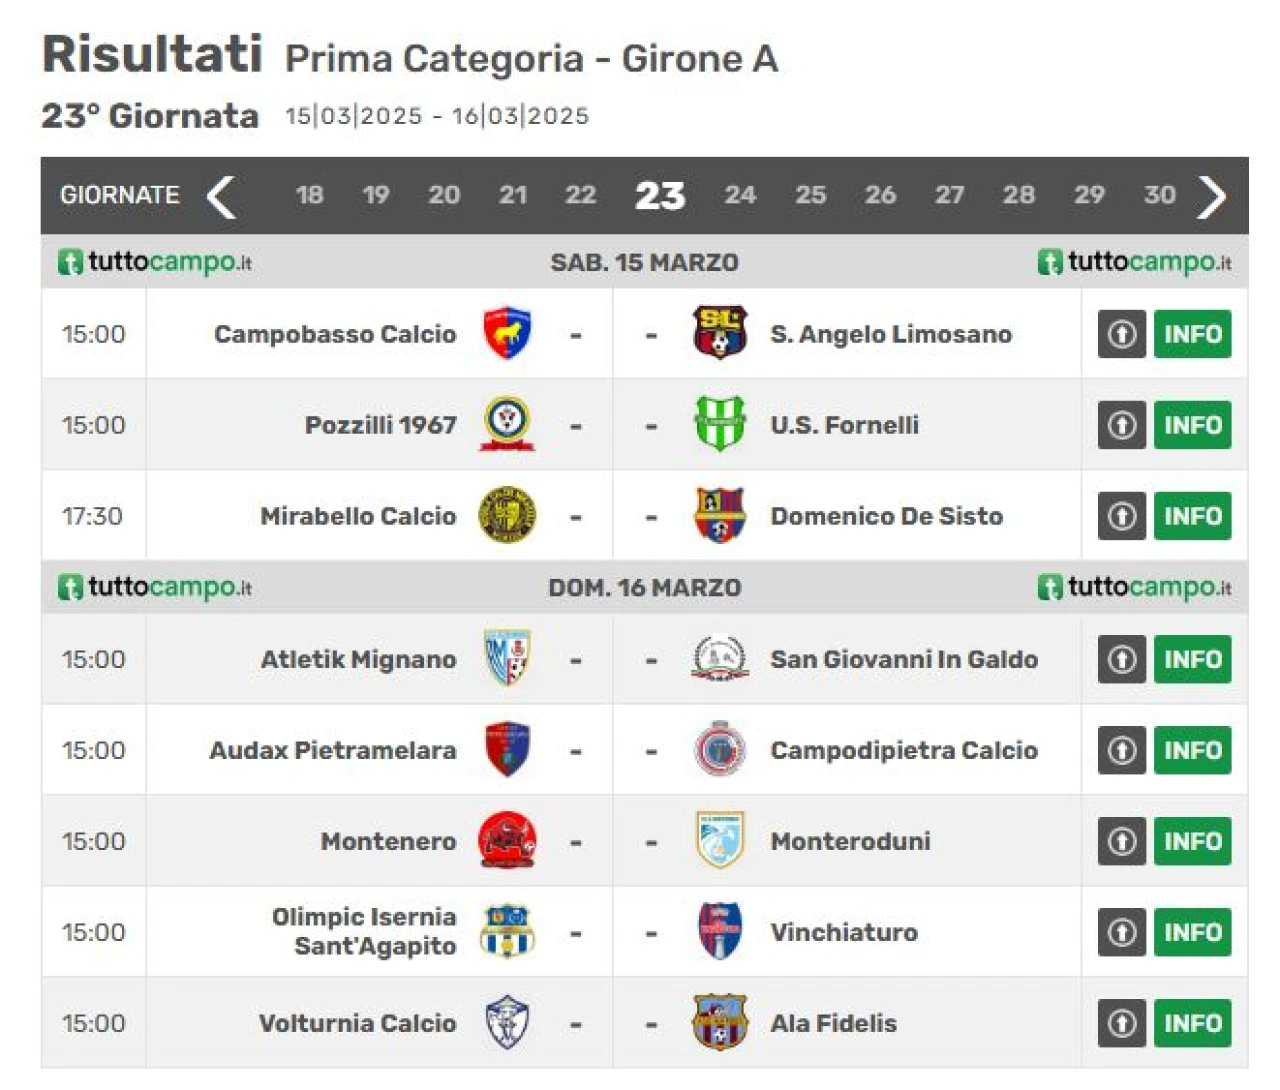
Task: Click the Volturnia Calcio shield crest
Action: point(507,1022)
